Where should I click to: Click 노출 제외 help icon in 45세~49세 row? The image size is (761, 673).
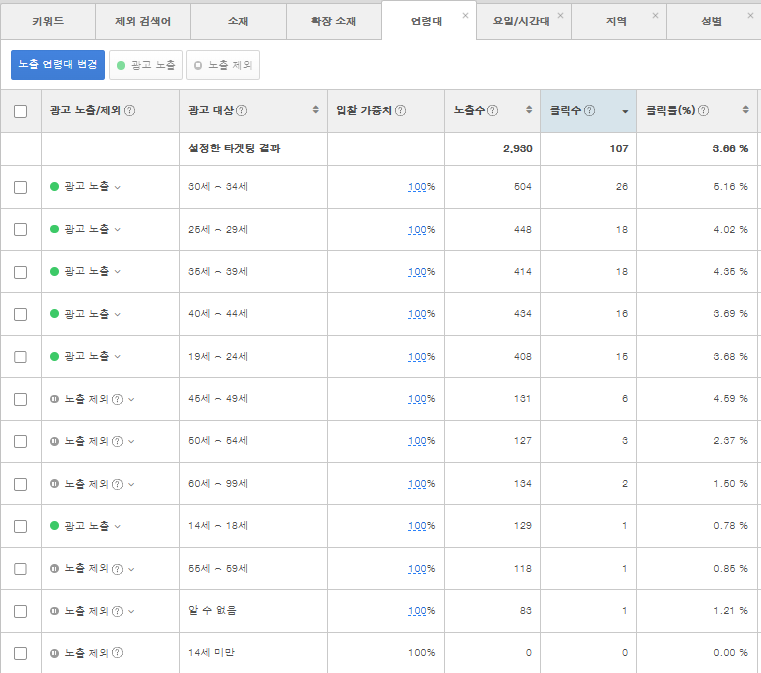117,399
